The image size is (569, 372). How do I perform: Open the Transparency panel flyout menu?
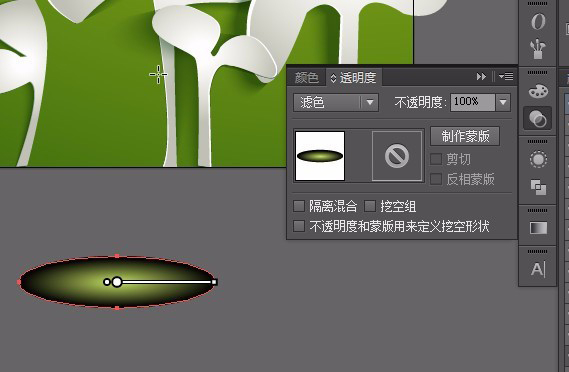pos(506,77)
